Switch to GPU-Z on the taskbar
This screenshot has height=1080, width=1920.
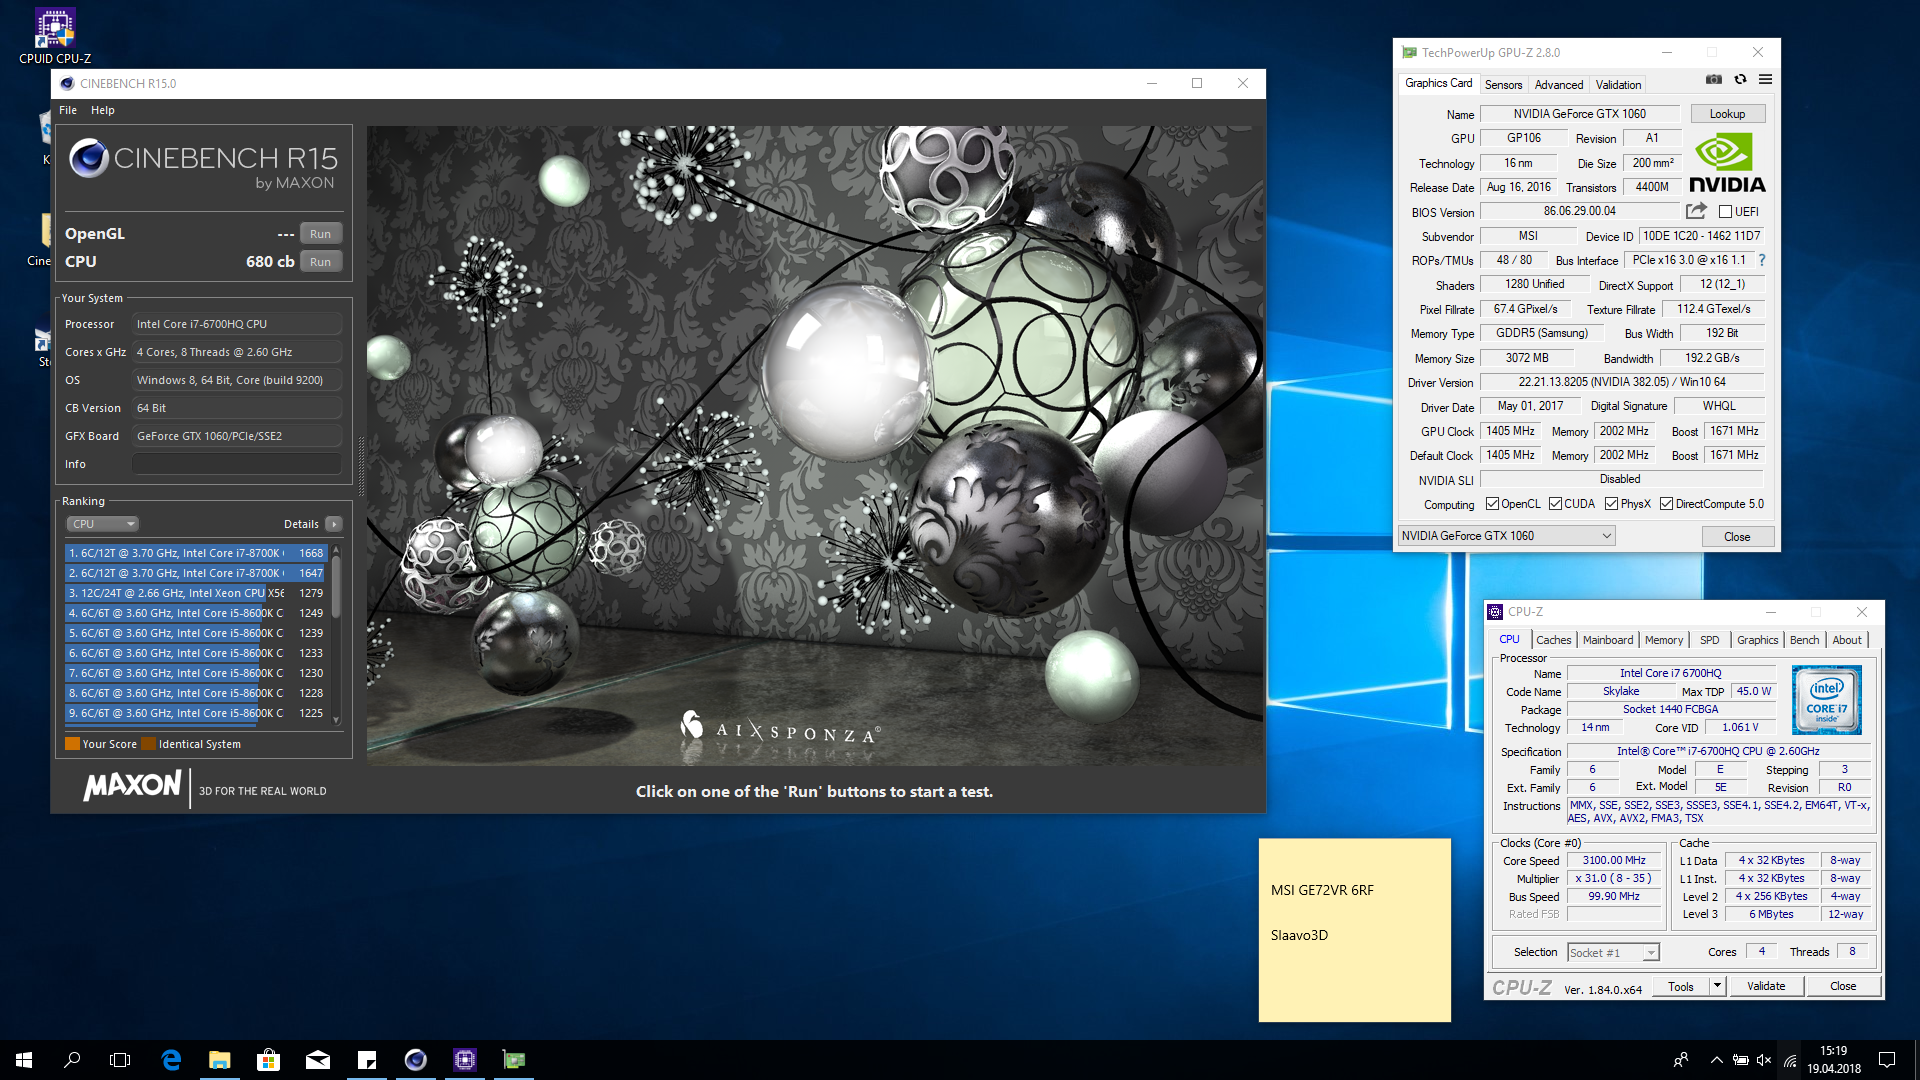pos(514,1060)
